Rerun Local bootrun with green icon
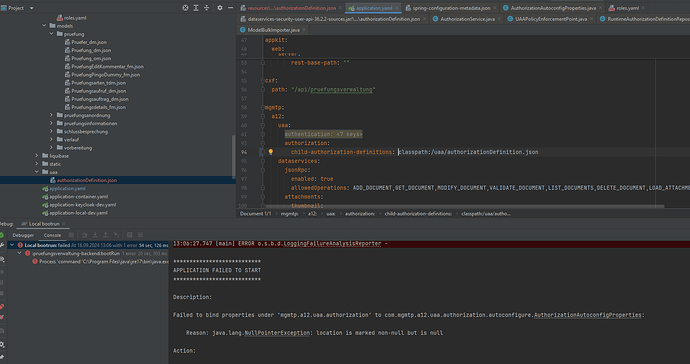Viewport: 690px width, 364px height. (2, 235)
